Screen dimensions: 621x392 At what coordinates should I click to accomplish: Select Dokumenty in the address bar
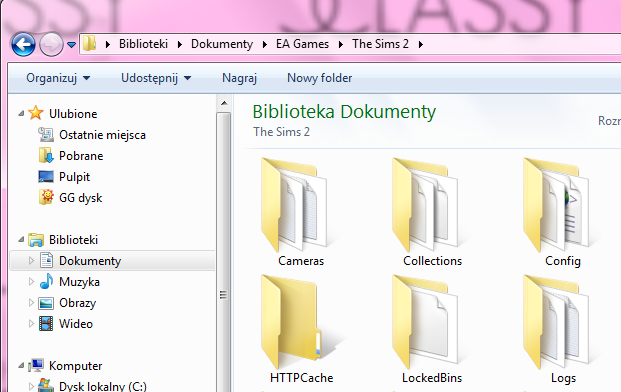[222, 44]
